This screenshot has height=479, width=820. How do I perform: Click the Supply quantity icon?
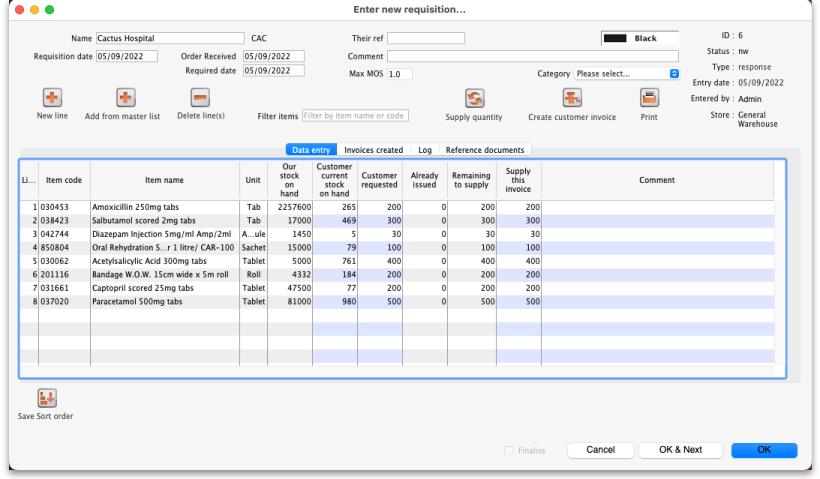click(x=473, y=98)
